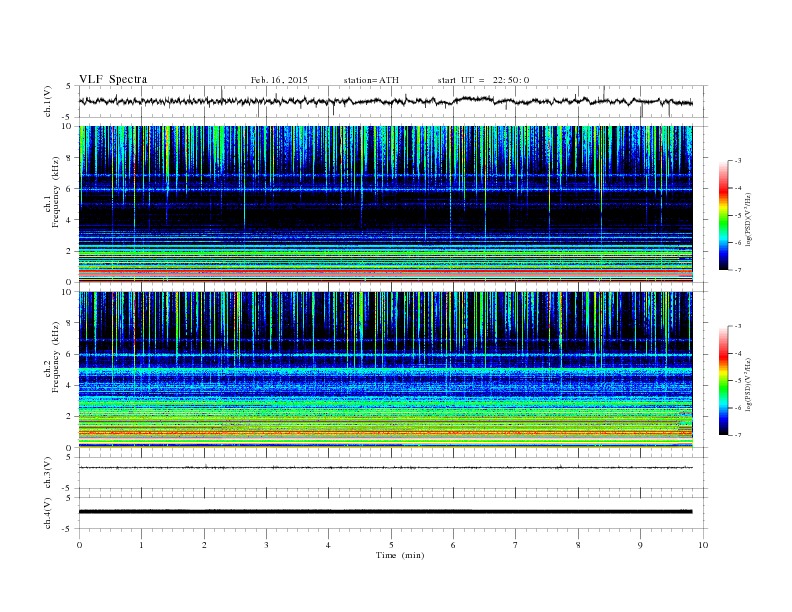The image size is (792, 612).
Task: Click the "ch.4(V)" axis label
Action: click(48, 513)
